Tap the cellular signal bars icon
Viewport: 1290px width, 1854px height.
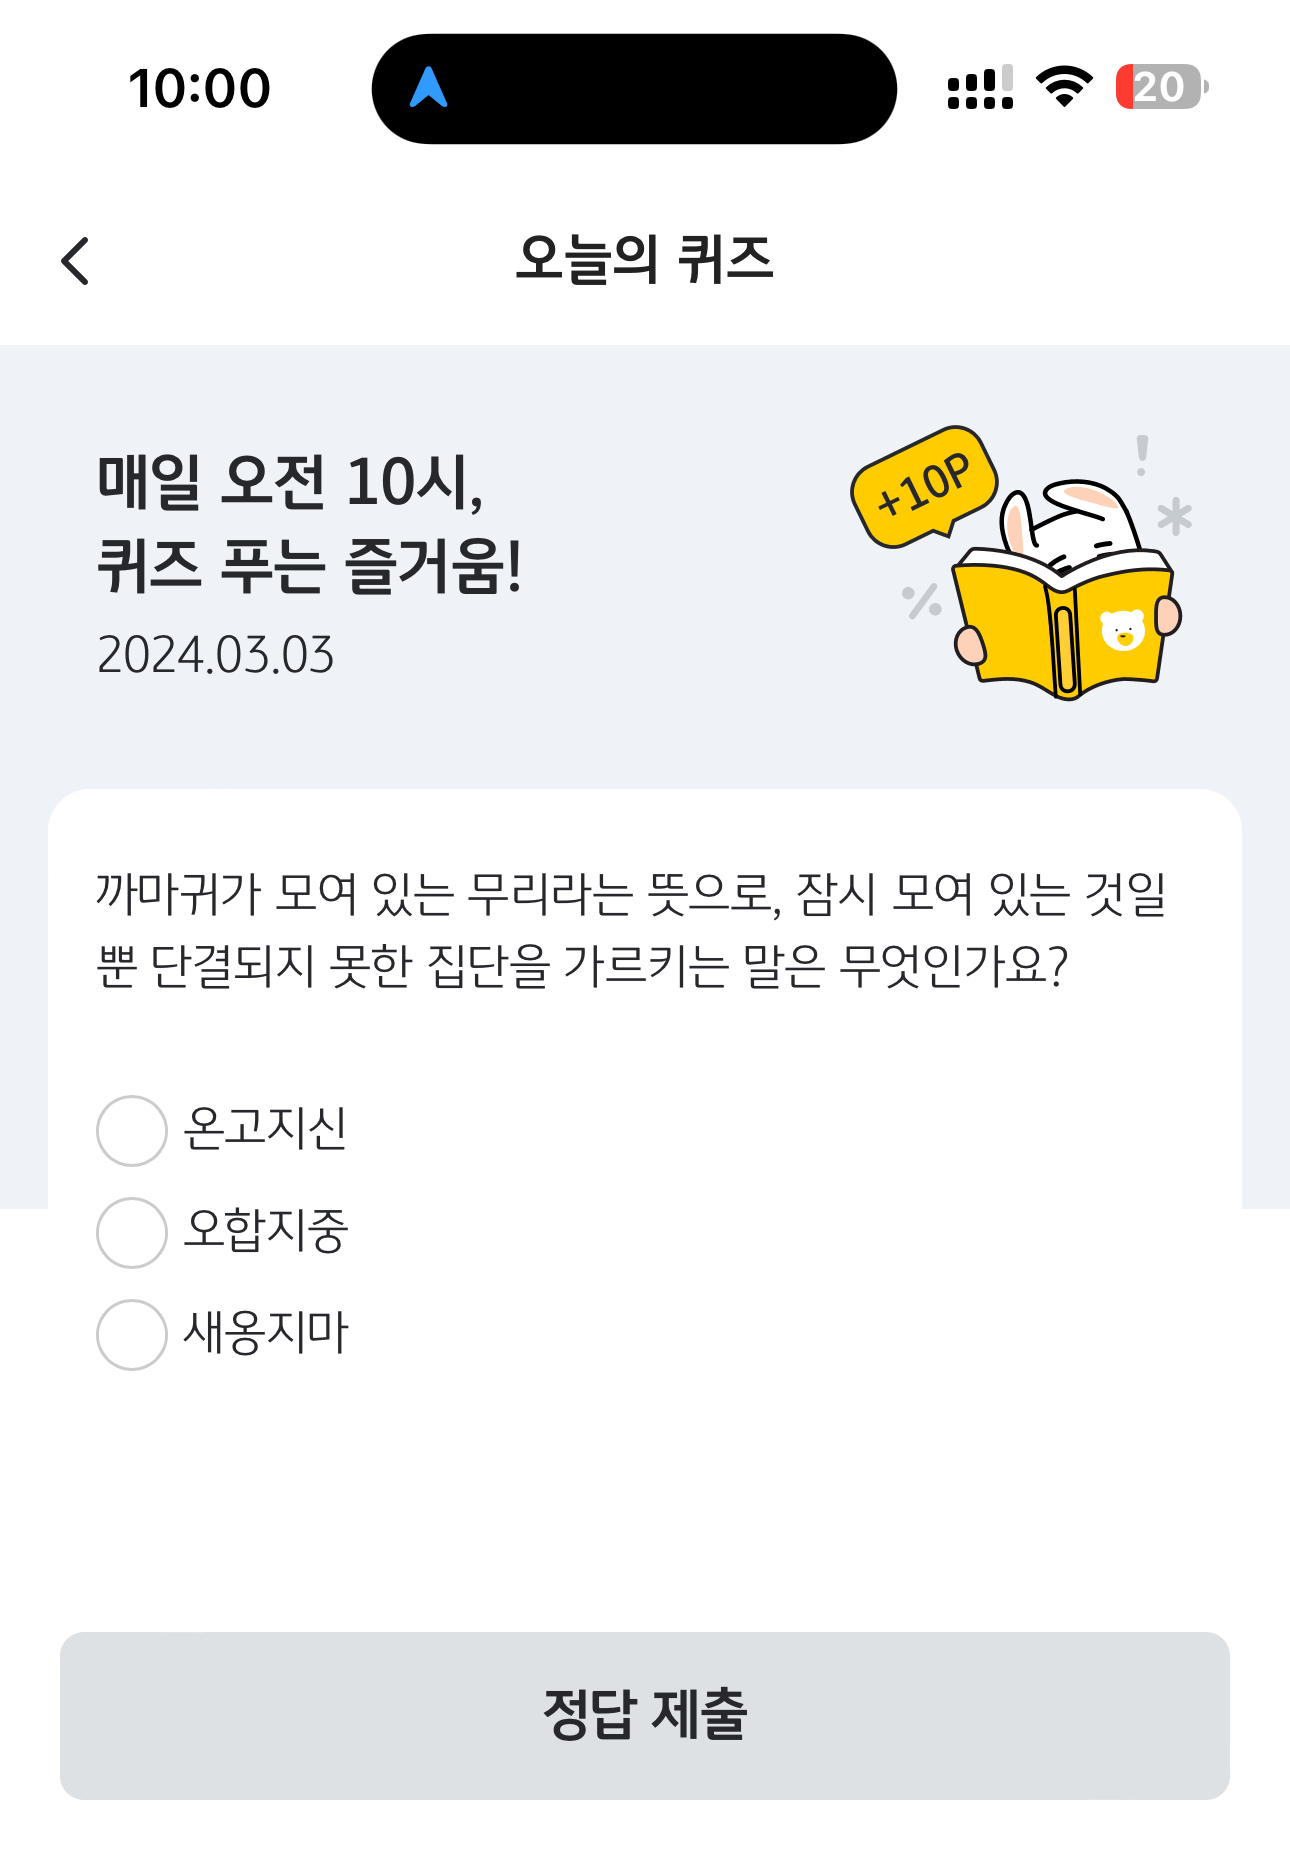point(980,87)
